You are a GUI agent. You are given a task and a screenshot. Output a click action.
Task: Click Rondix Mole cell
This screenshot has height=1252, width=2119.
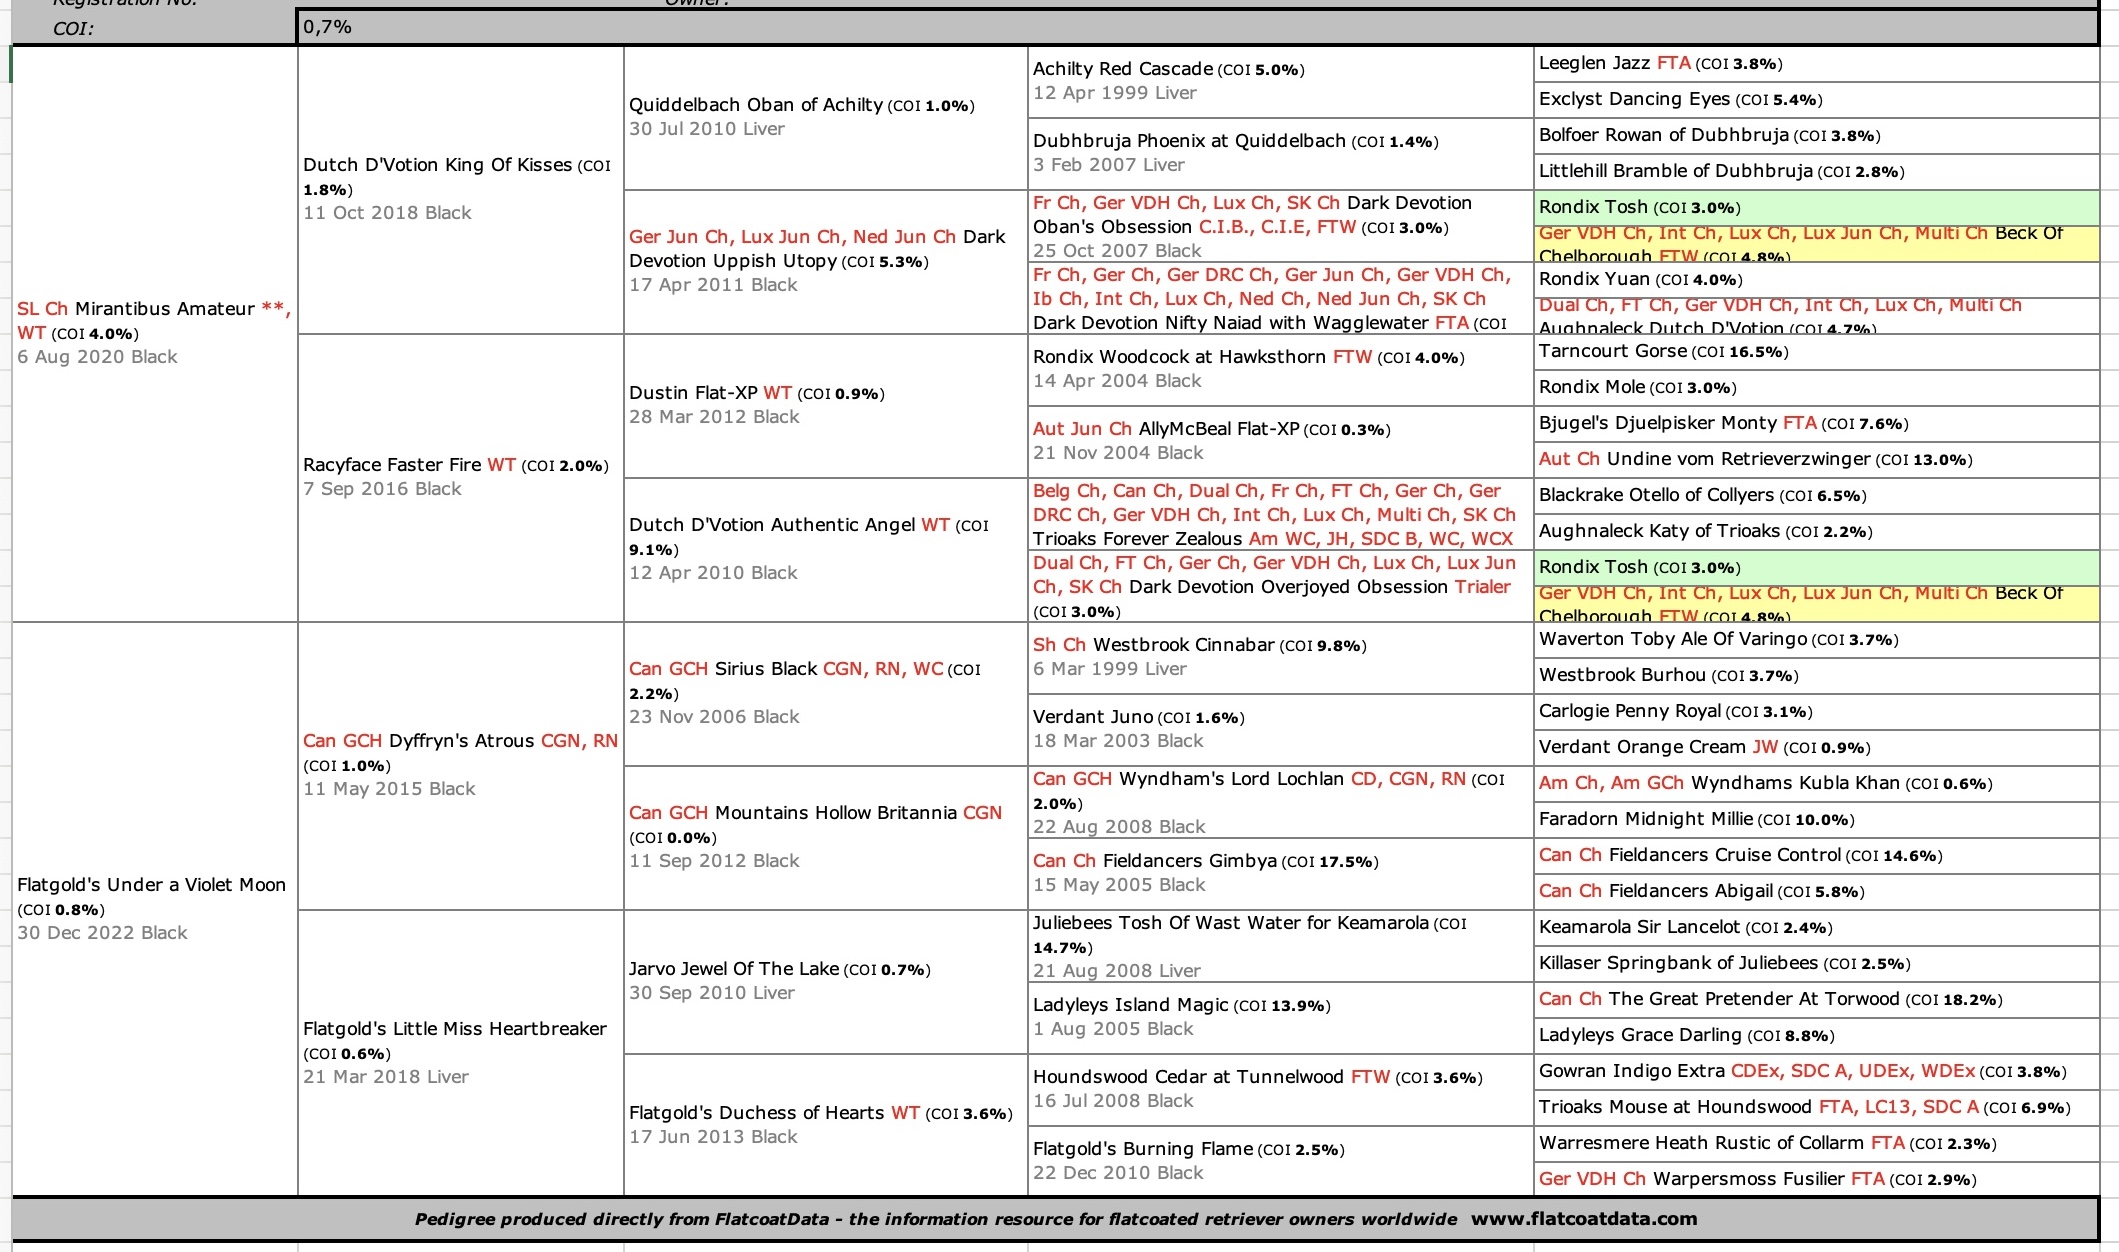[x=1816, y=388]
